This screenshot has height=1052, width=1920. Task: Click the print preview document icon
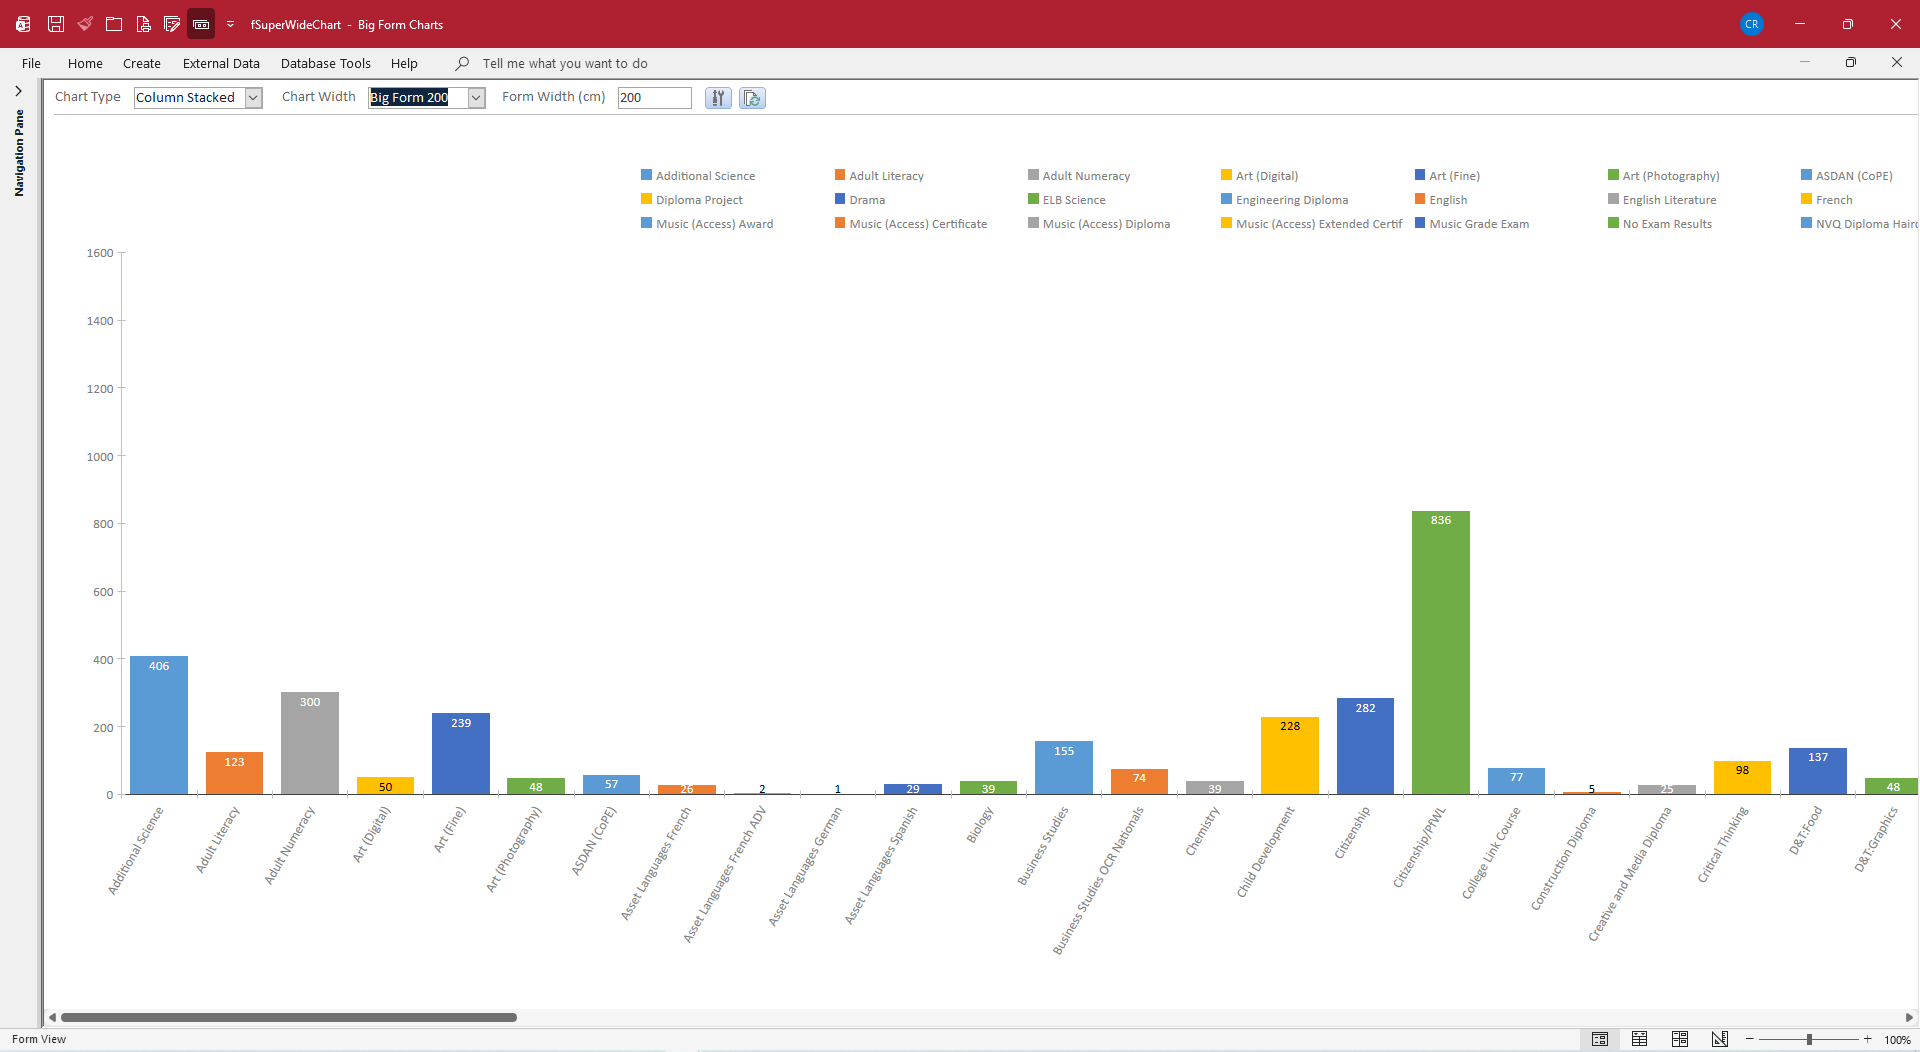(143, 24)
